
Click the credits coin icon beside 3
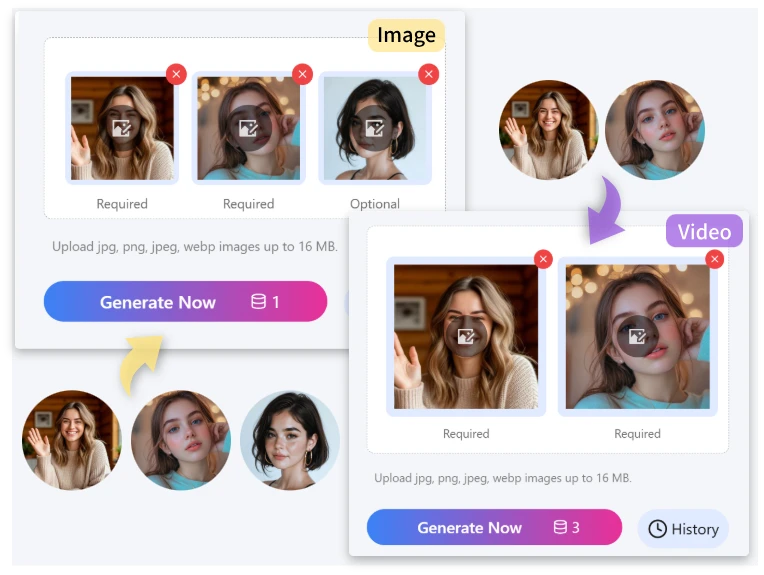coord(560,527)
